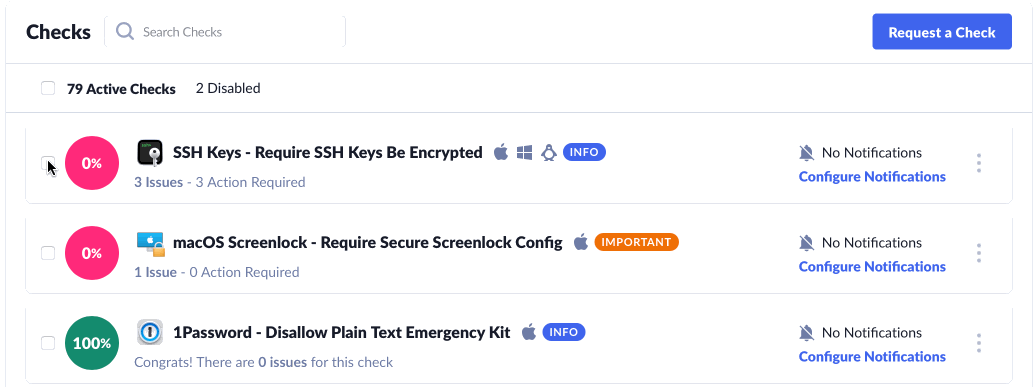The image size is (1036, 387).
Task: Switch to the 2 Disabled tab
Action: point(228,88)
